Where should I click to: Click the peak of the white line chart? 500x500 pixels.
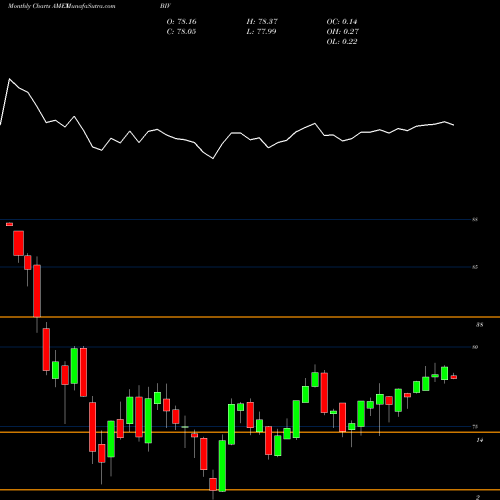(x=9, y=79)
